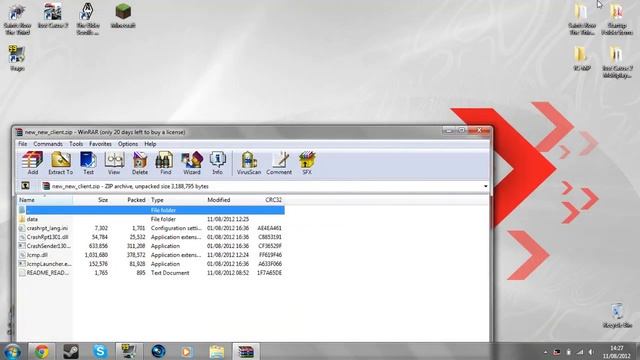Image resolution: width=640 pixels, height=360 pixels.
Task: Open the File menu
Action: click(x=22, y=144)
